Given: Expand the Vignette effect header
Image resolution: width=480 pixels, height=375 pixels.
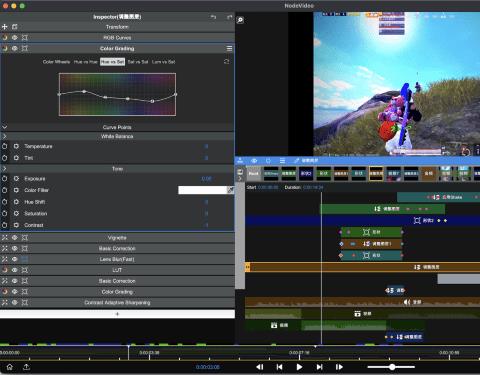Looking at the screenshot, I should pos(117,238).
